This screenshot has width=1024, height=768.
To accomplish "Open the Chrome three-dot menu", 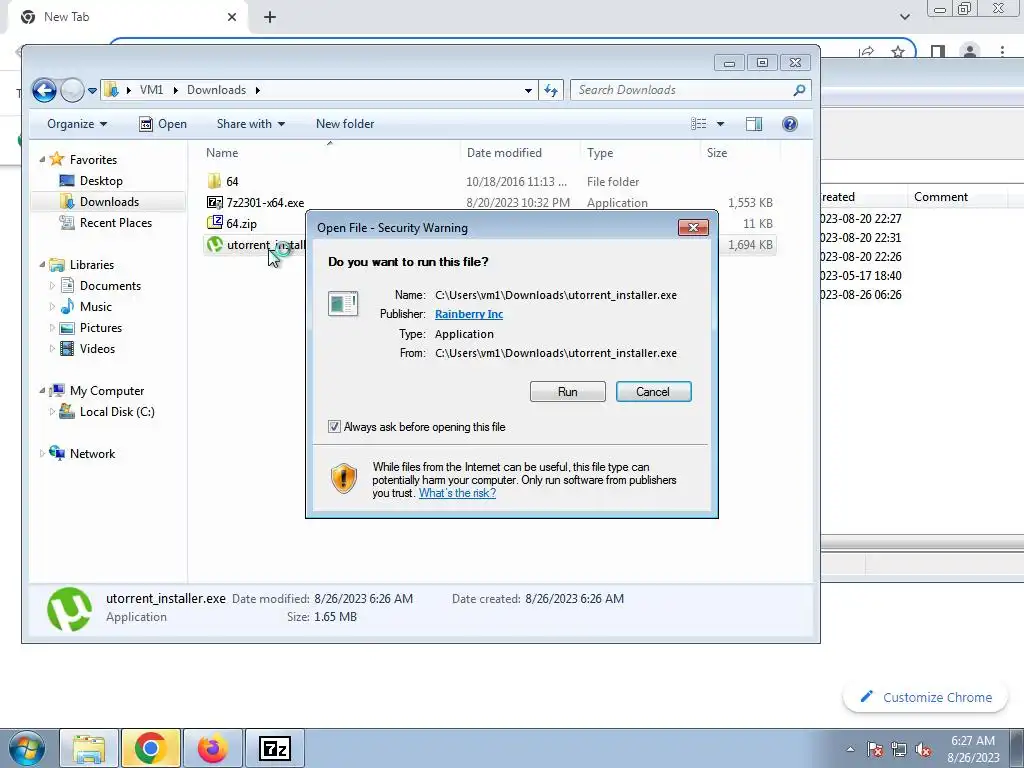I will [x=1002, y=52].
